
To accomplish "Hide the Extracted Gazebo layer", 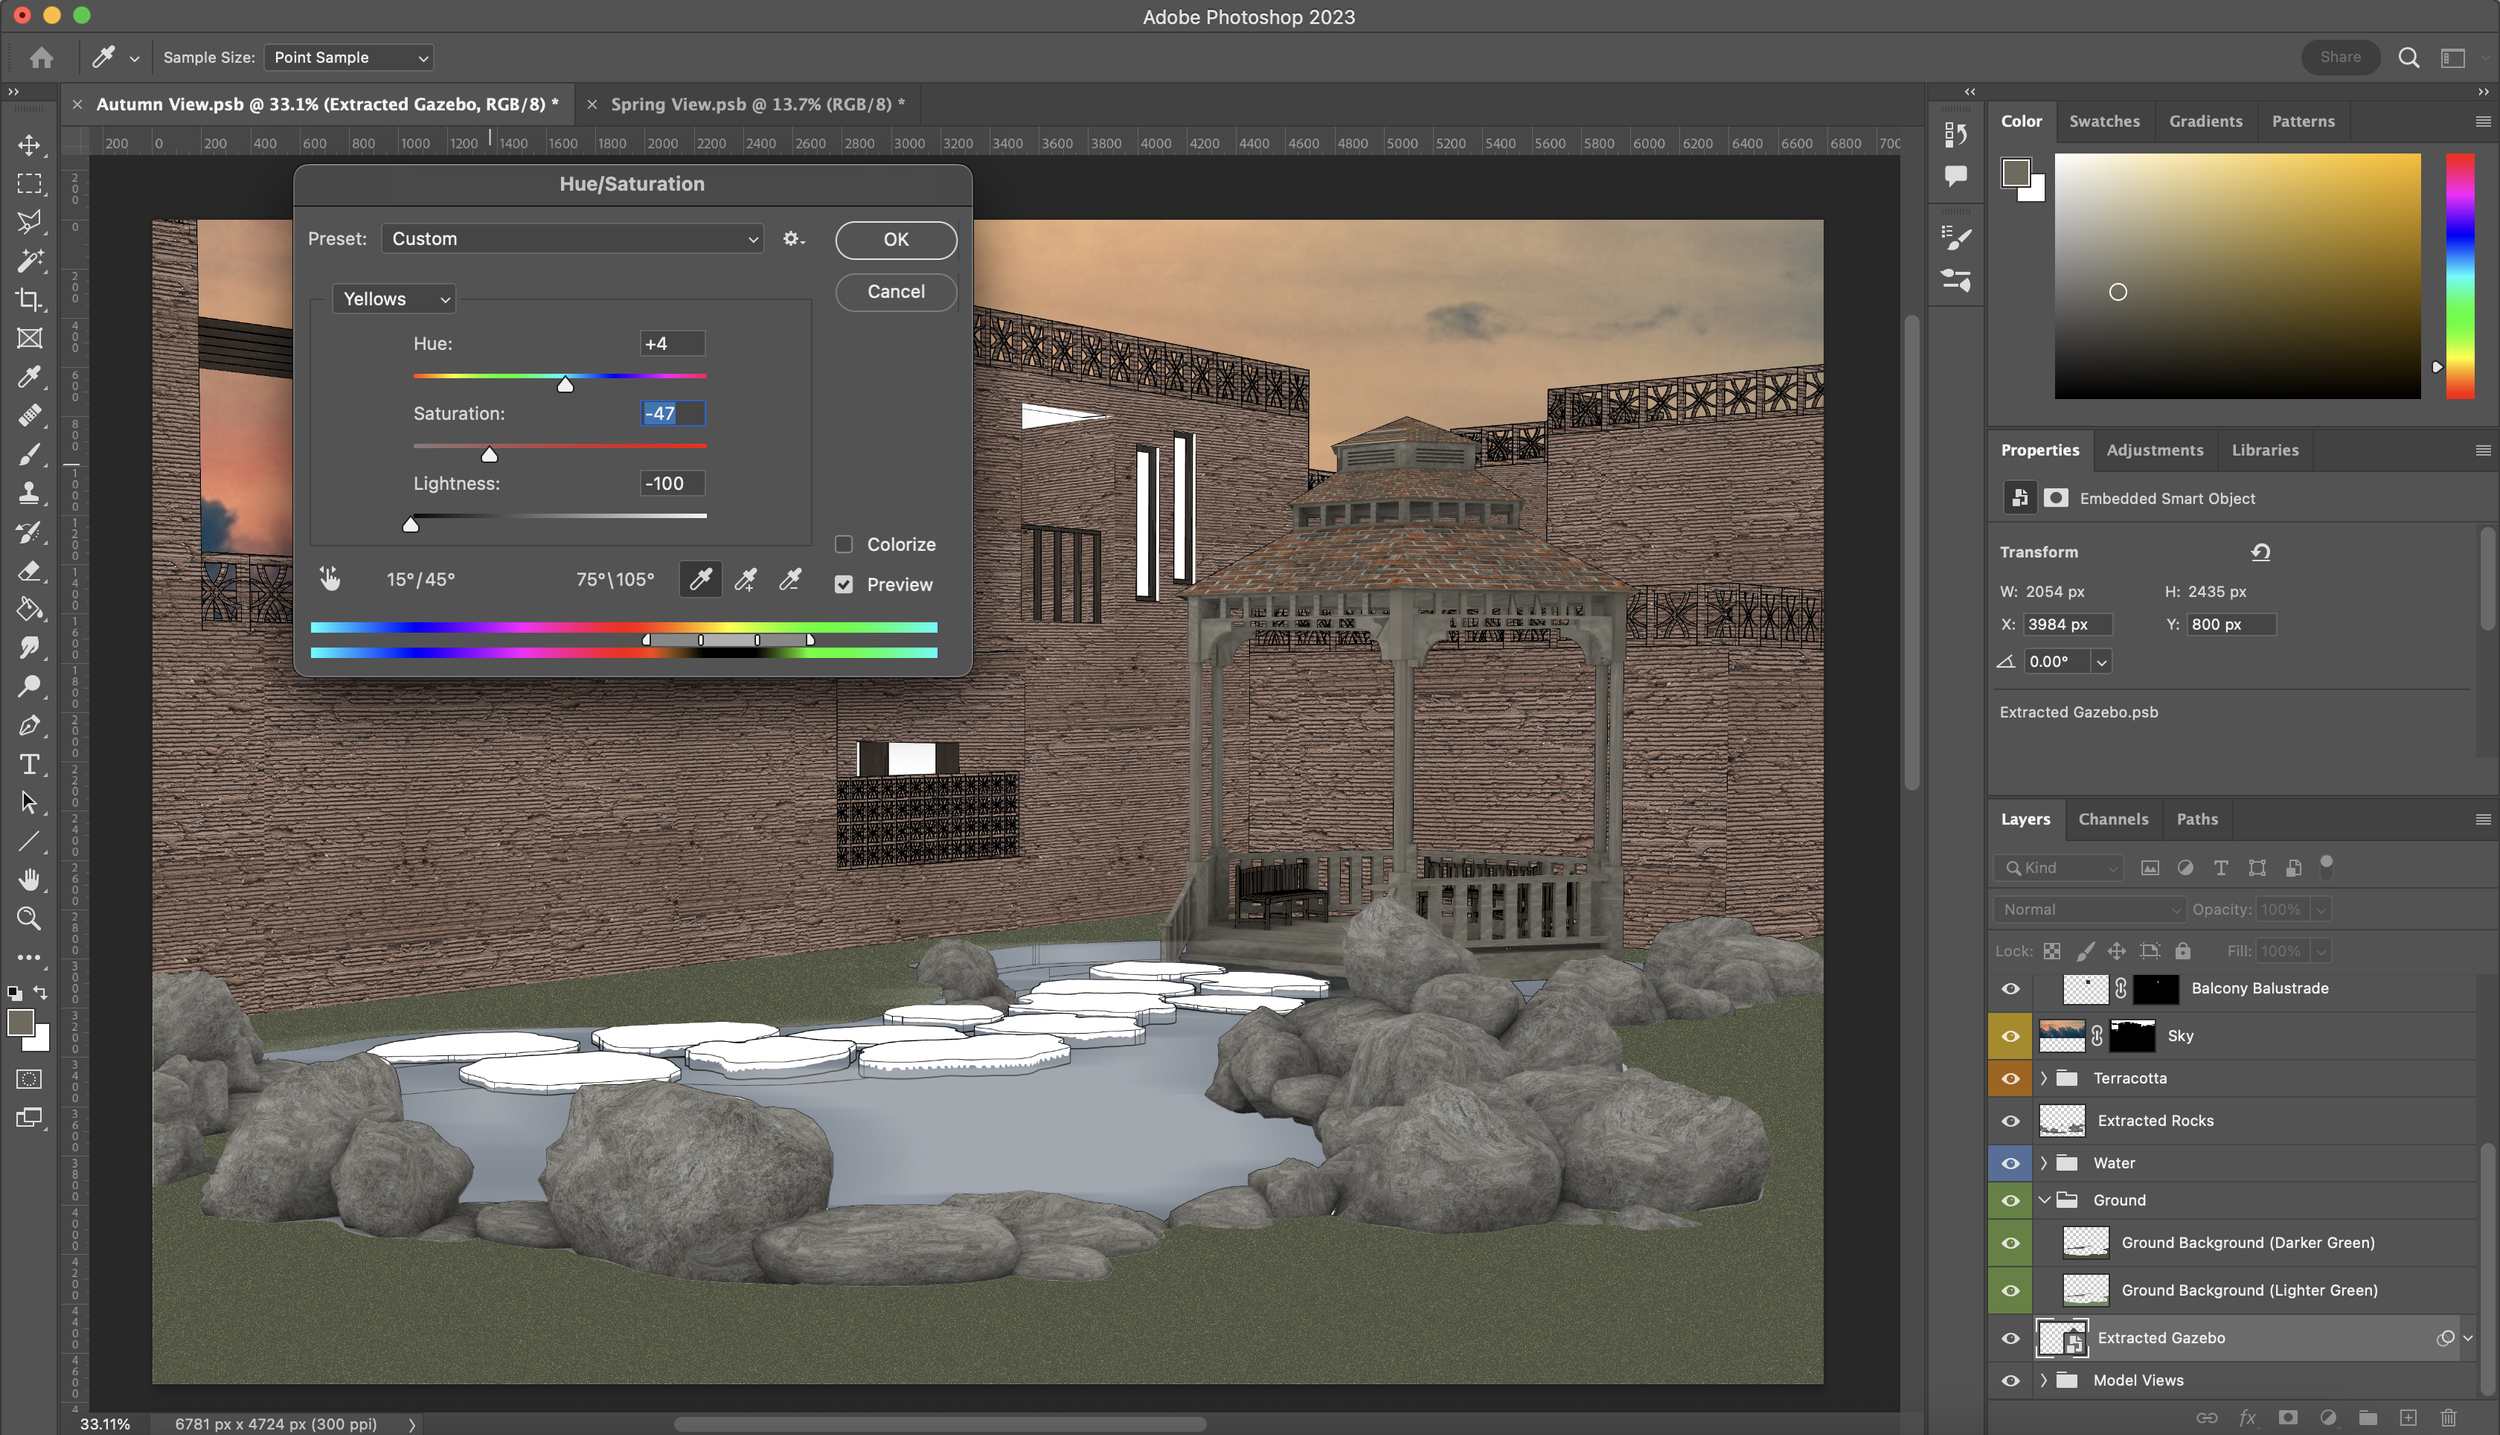I will (2010, 1338).
